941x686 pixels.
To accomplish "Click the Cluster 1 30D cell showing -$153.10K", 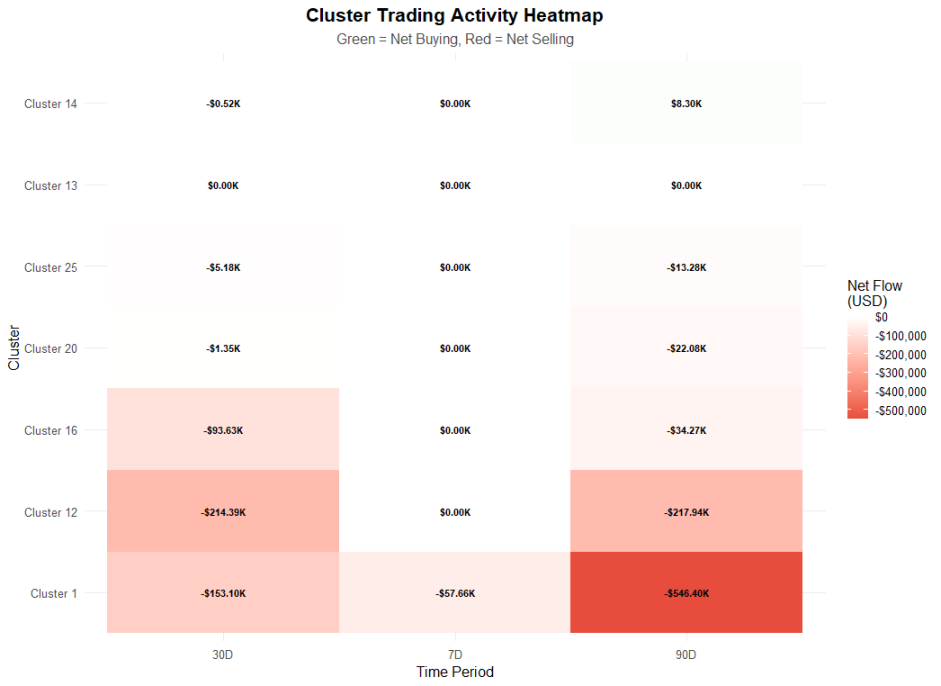I will pos(223,593).
